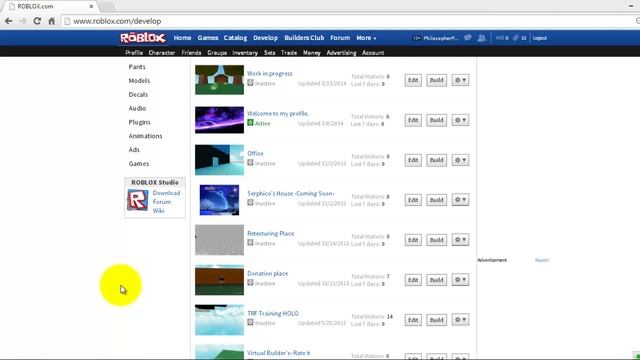Open the Donation place title link

267,273
